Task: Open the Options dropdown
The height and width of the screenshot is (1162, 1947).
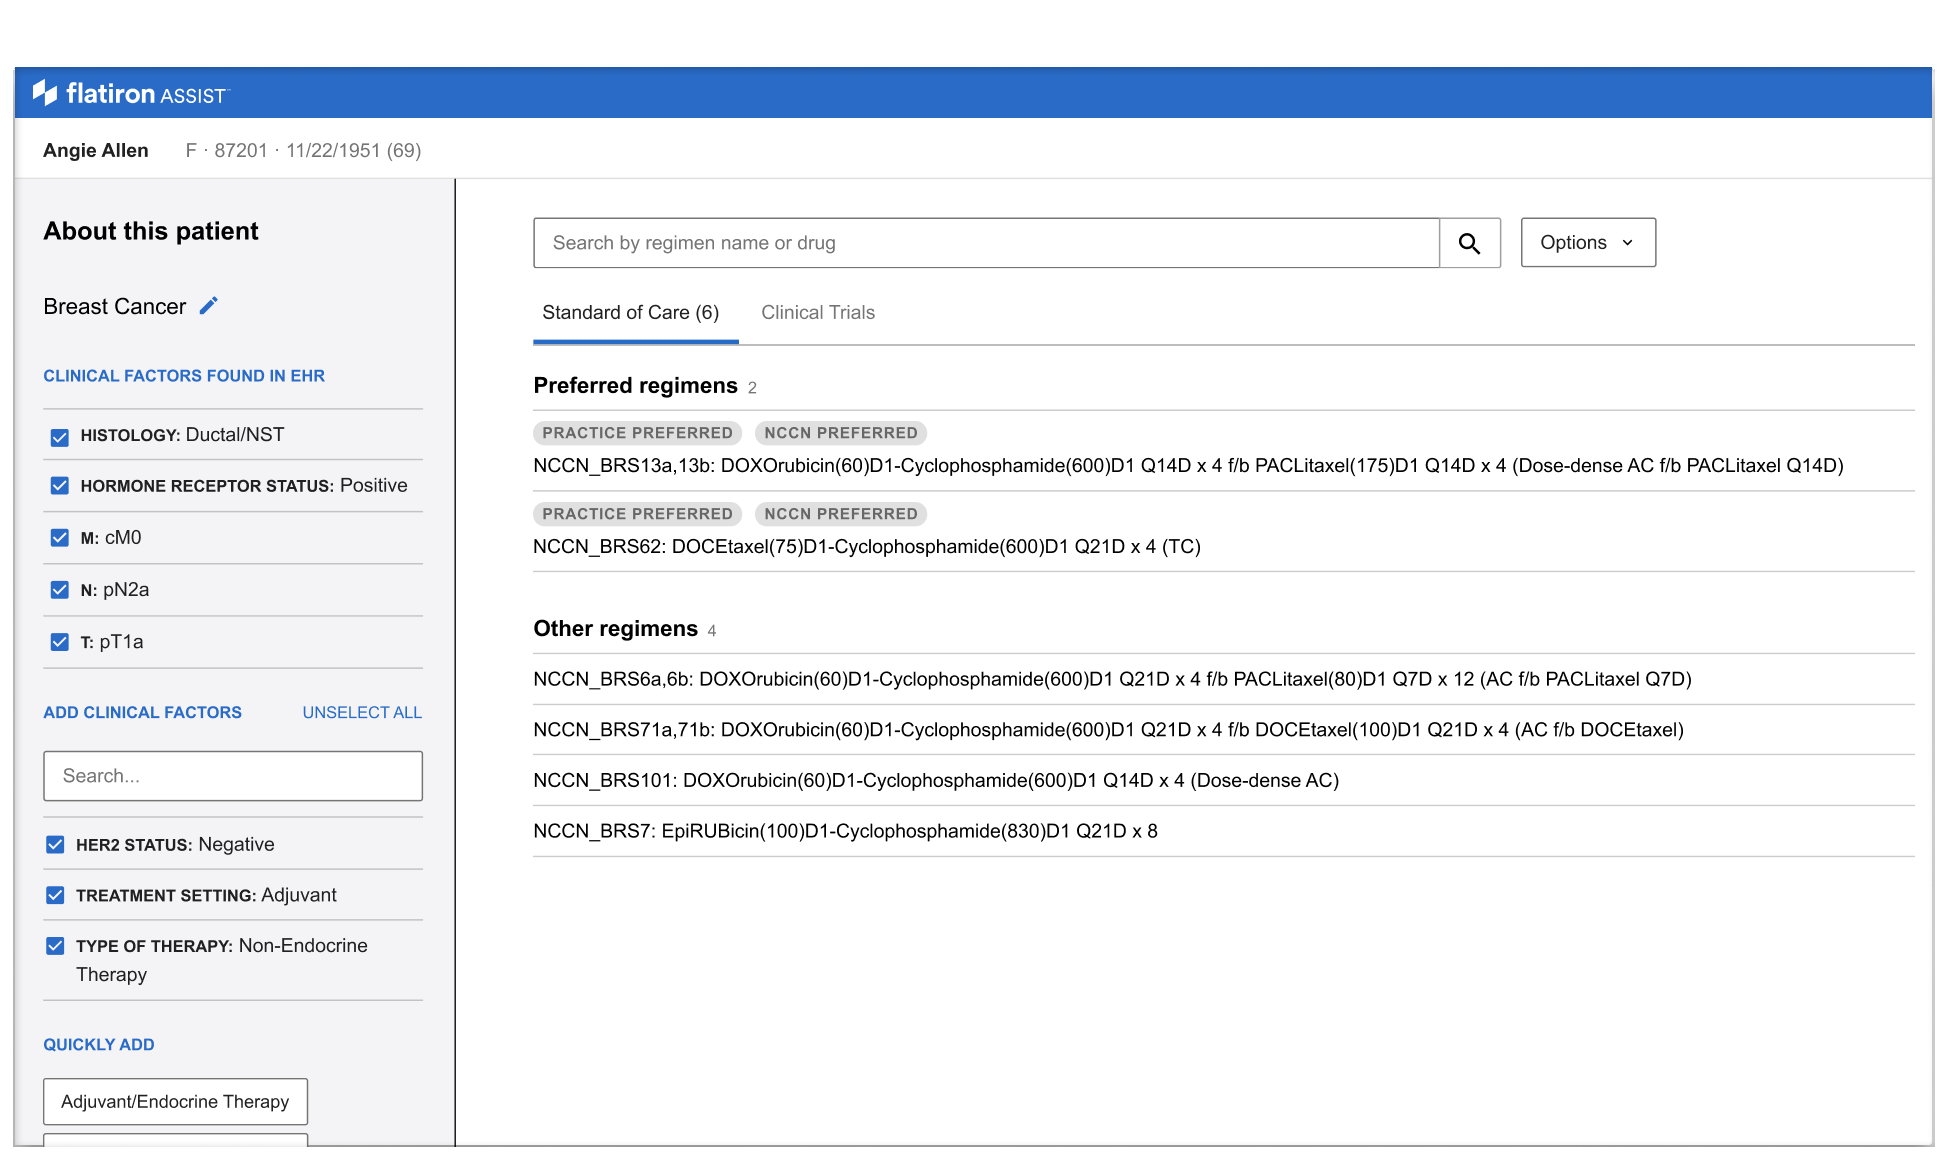Action: 1587,243
